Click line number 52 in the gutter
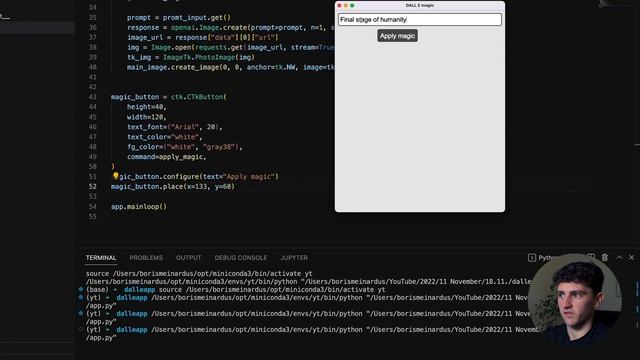The image size is (640, 360). [93, 187]
